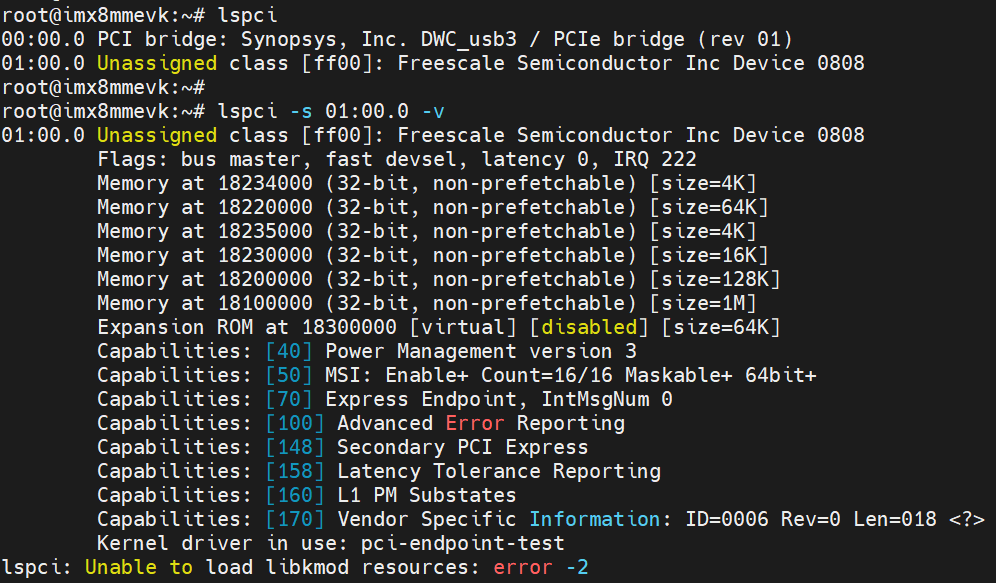Click the '[size=1M]' text

coord(702,303)
